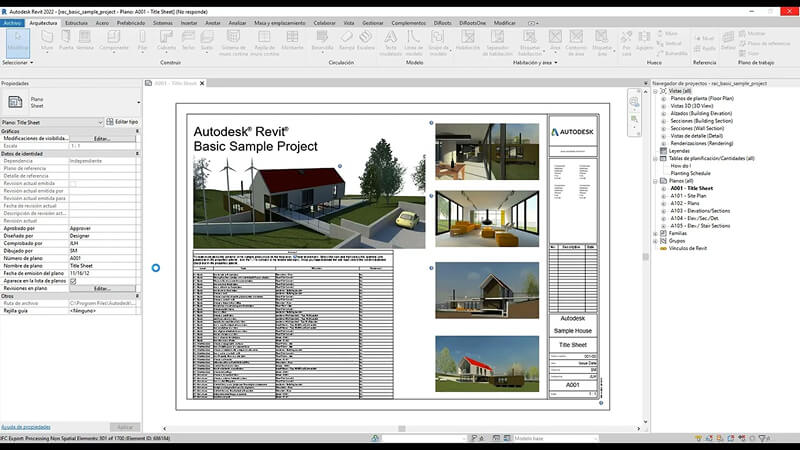Select the interior kitchen rendering thumbnail on sheet
The height and width of the screenshot is (450, 800).
(487, 152)
